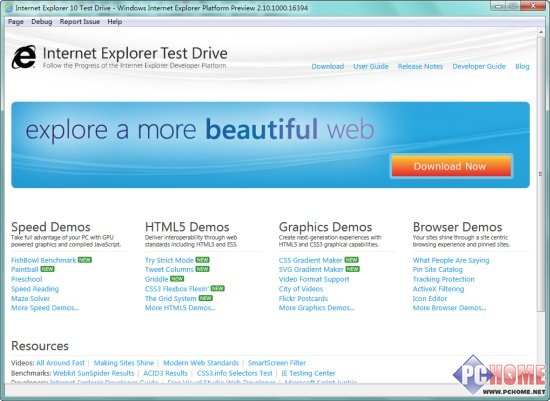Click the HTML5 Demos heading

(x=187, y=227)
